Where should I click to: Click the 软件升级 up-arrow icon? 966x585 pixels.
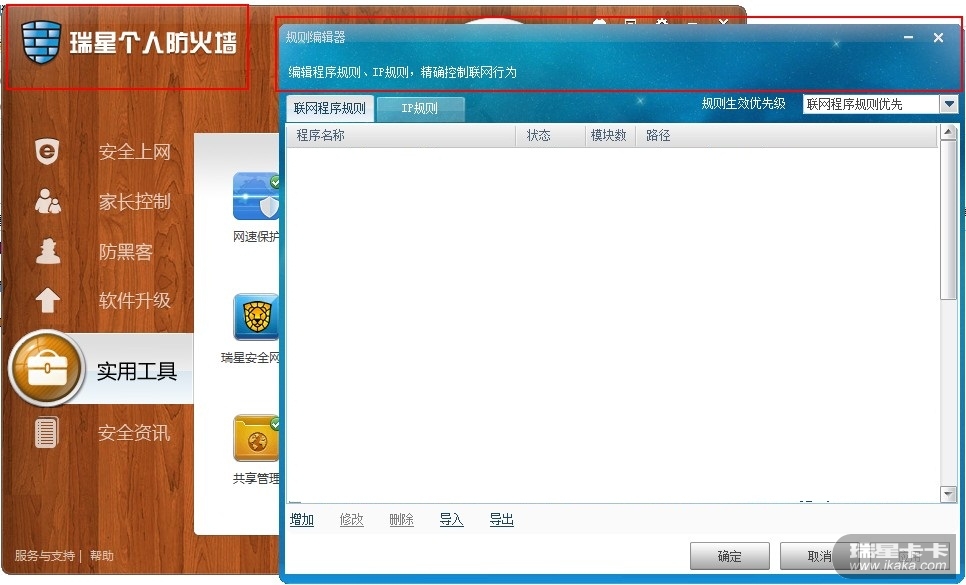tap(47, 301)
